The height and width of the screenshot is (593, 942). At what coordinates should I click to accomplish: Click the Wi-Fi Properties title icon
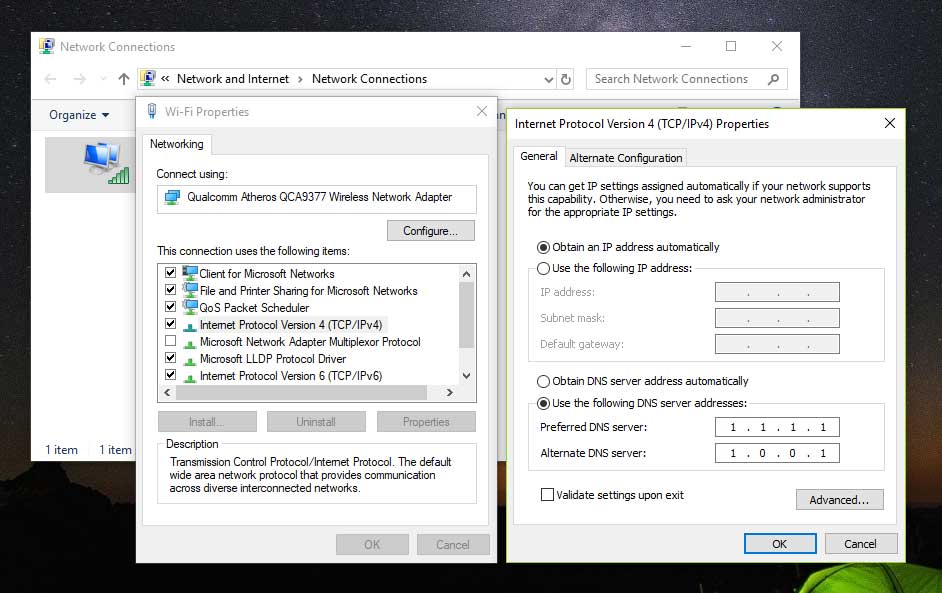pyautogui.click(x=152, y=111)
